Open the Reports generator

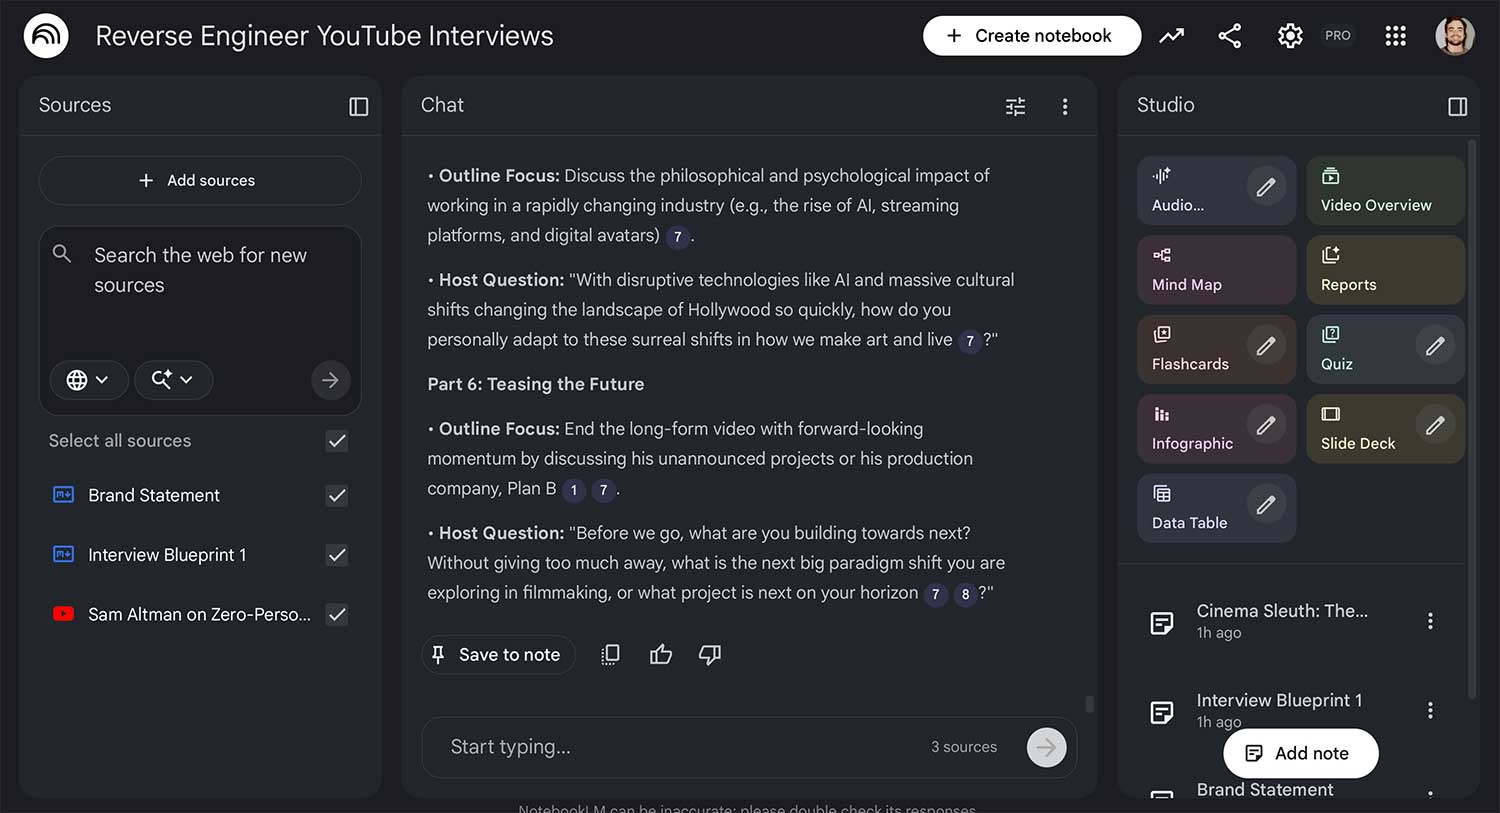(x=1384, y=270)
